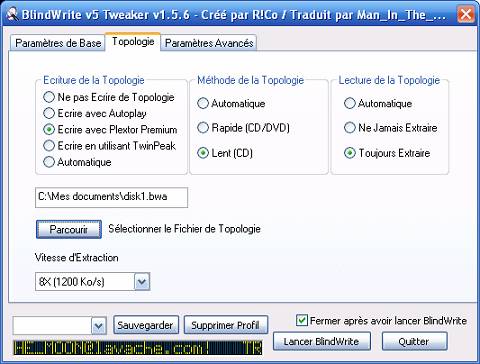Select Automatique under Lecture de la Topologie

[378, 103]
